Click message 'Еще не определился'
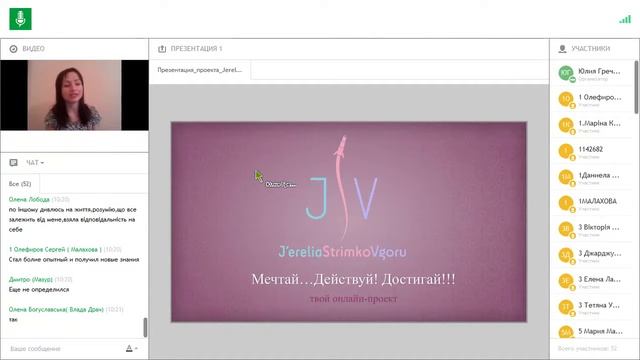The image size is (640, 360). tap(39, 289)
